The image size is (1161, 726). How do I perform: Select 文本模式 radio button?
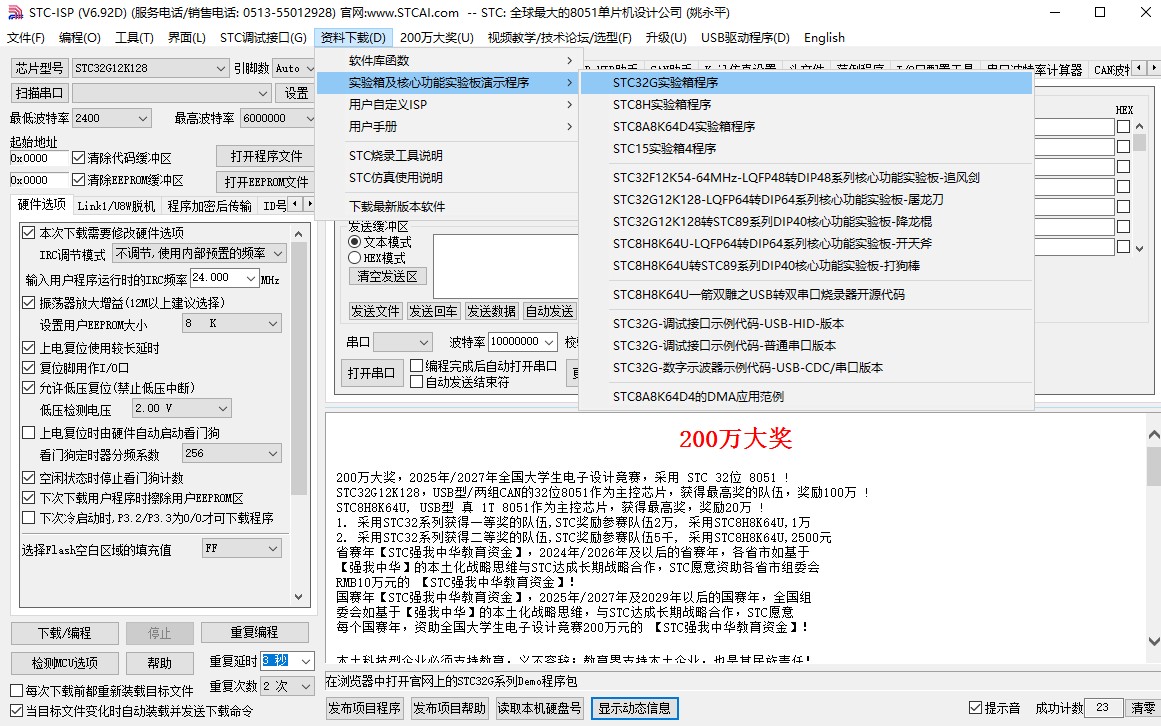(x=355, y=242)
